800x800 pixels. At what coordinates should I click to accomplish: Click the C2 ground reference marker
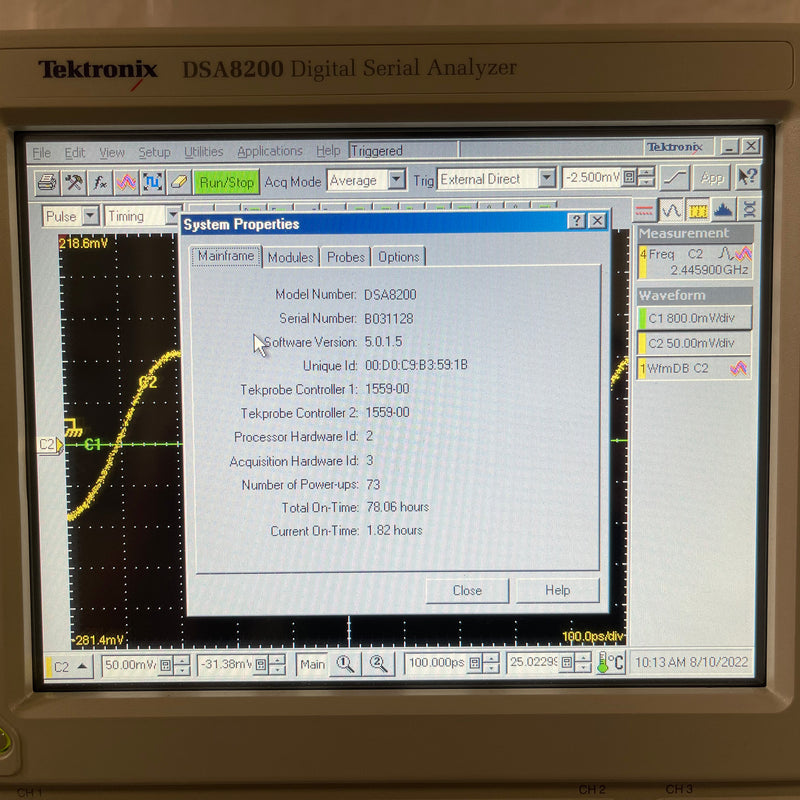(x=51, y=444)
